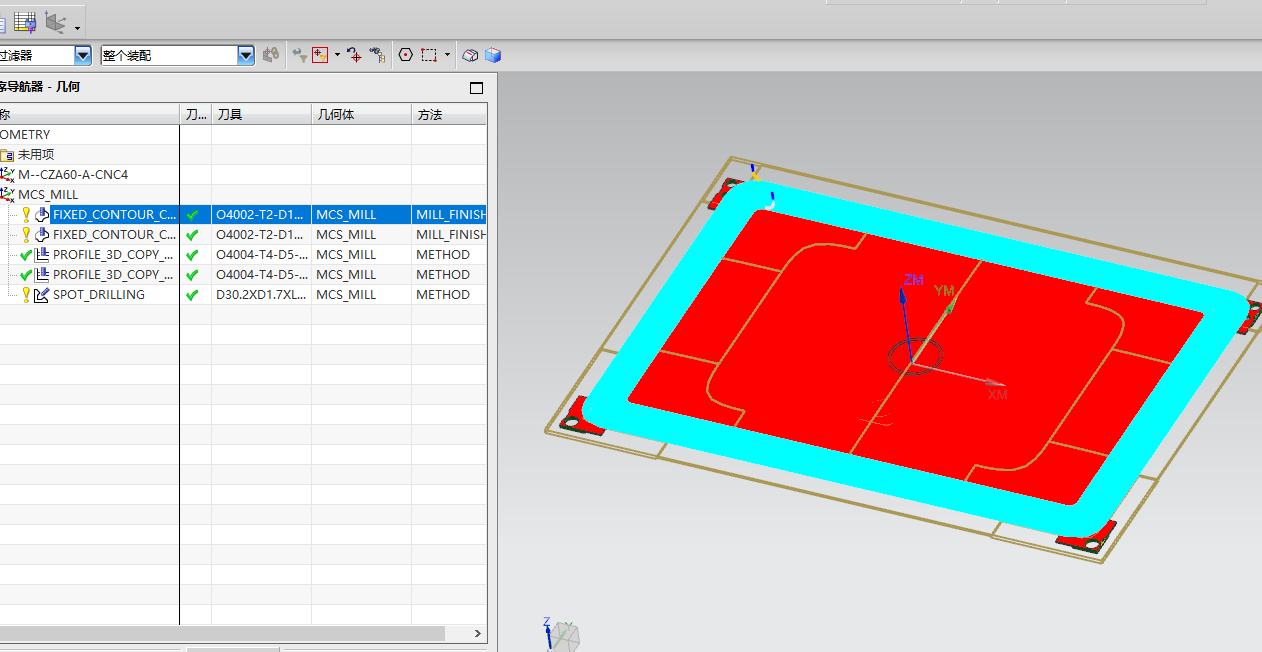The width and height of the screenshot is (1262, 652).
Task: Click MILL_FINISH method in the highlighted row
Action: click(450, 214)
